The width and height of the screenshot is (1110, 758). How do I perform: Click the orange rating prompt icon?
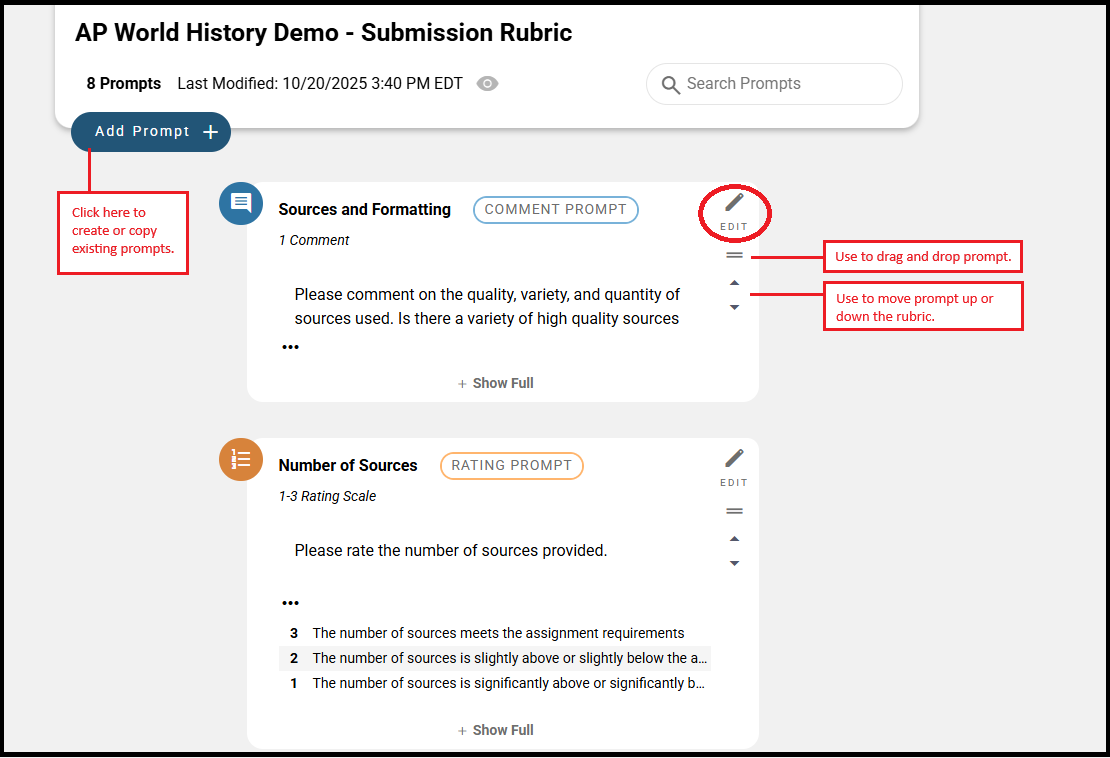(x=241, y=459)
